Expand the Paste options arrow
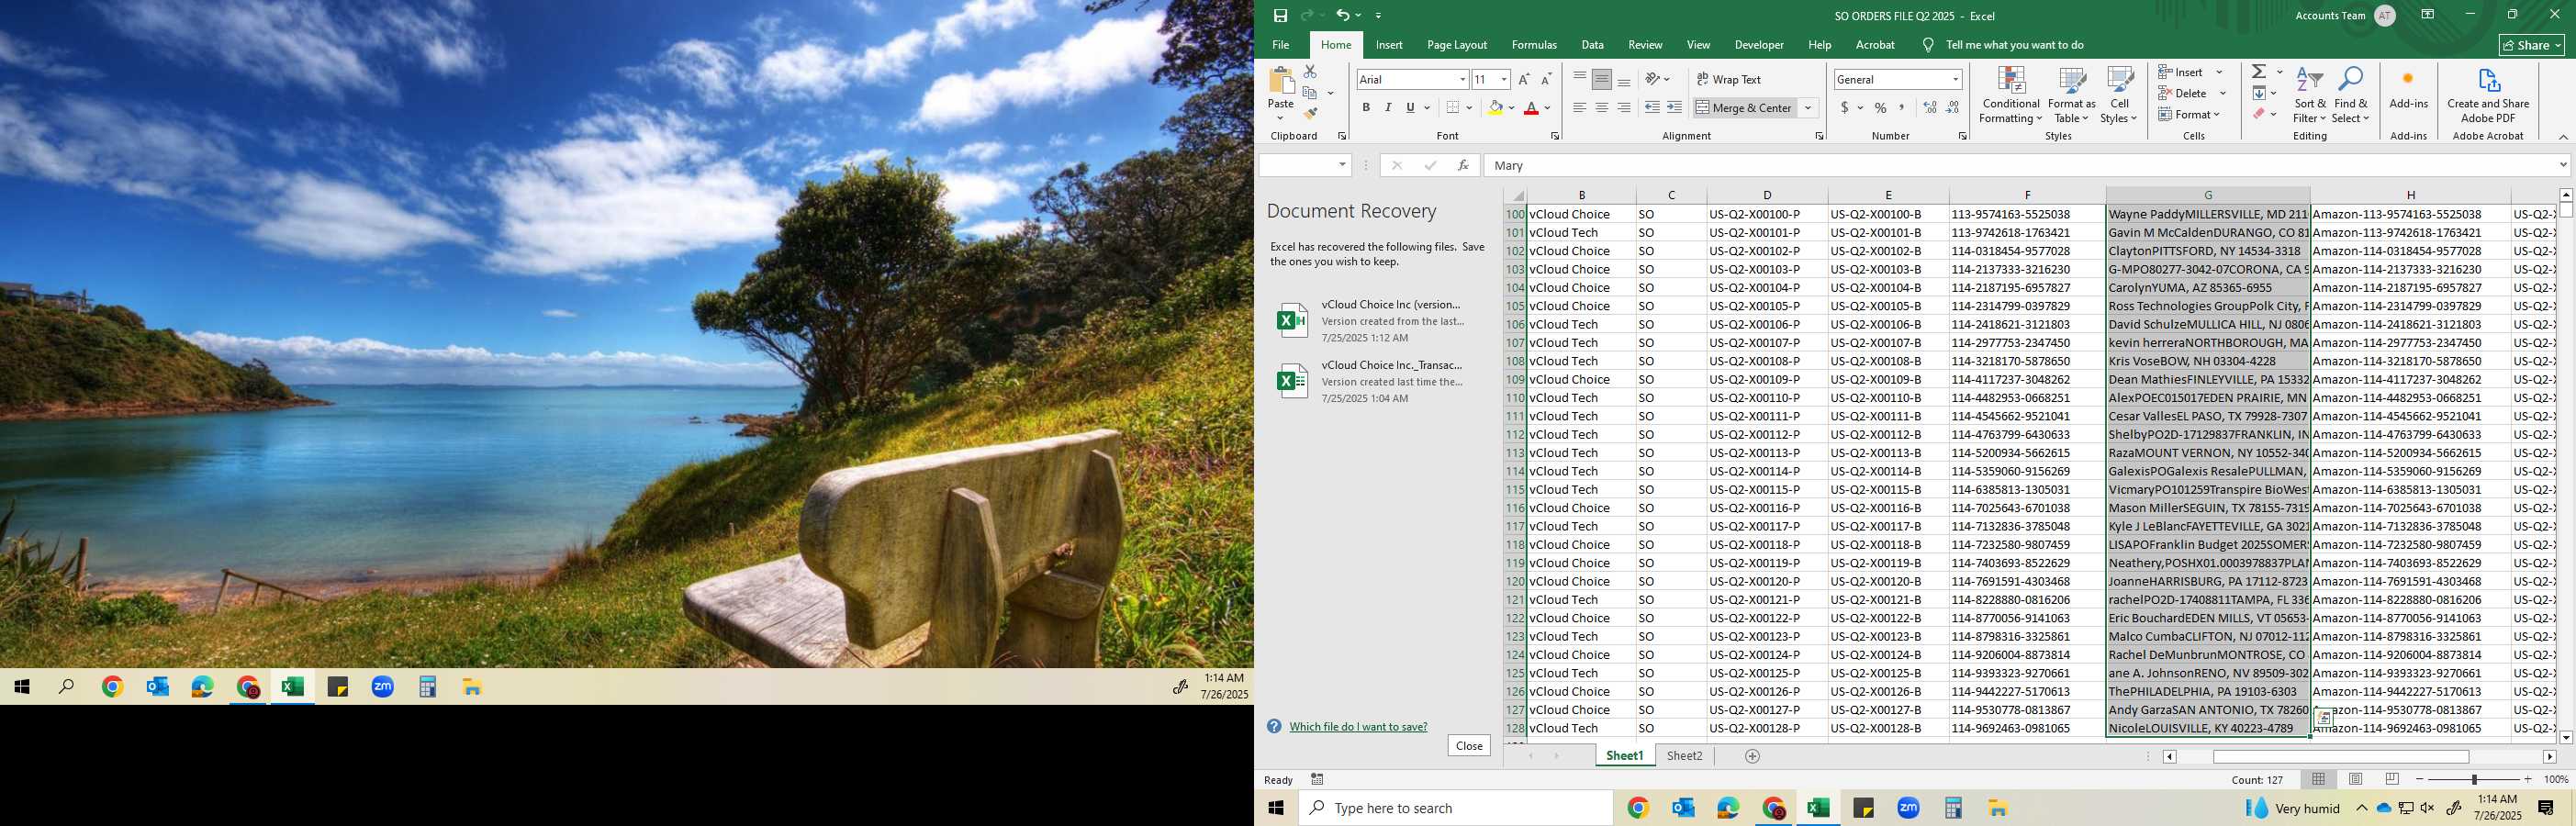Viewport: 2576px width, 826px height. click(x=1280, y=118)
